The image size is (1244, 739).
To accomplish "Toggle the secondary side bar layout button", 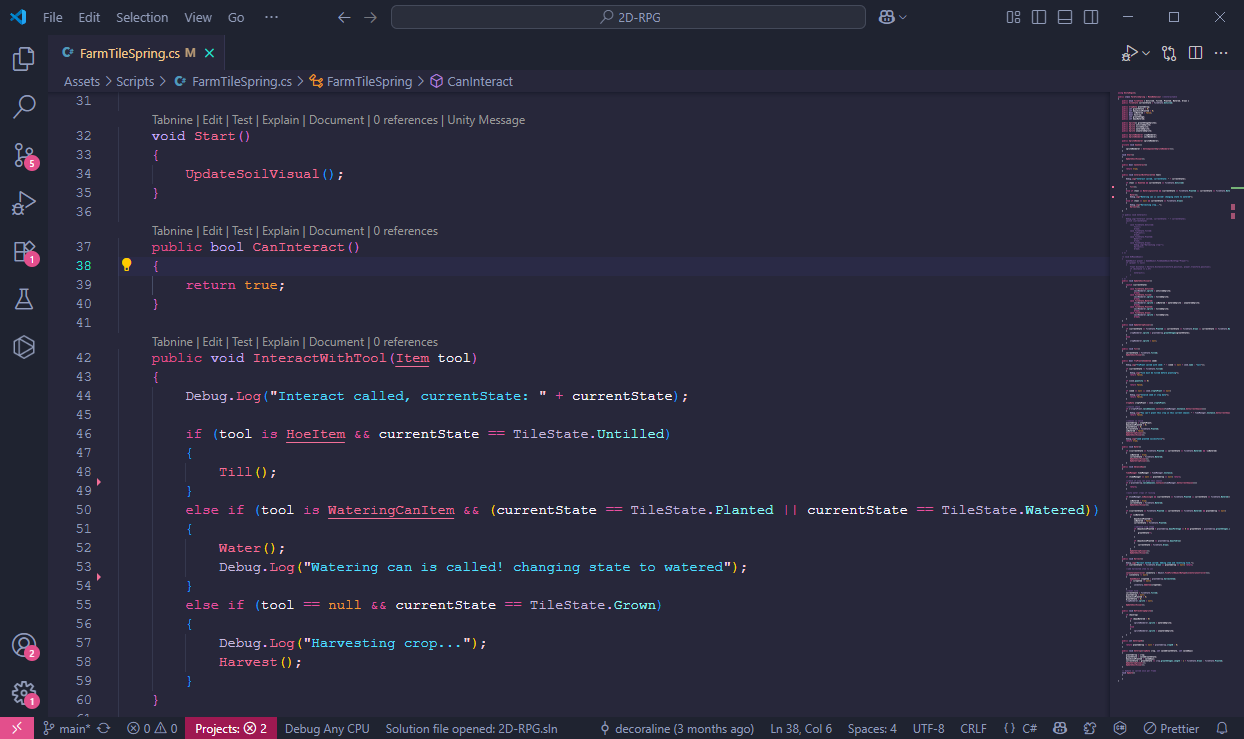I will [1092, 17].
